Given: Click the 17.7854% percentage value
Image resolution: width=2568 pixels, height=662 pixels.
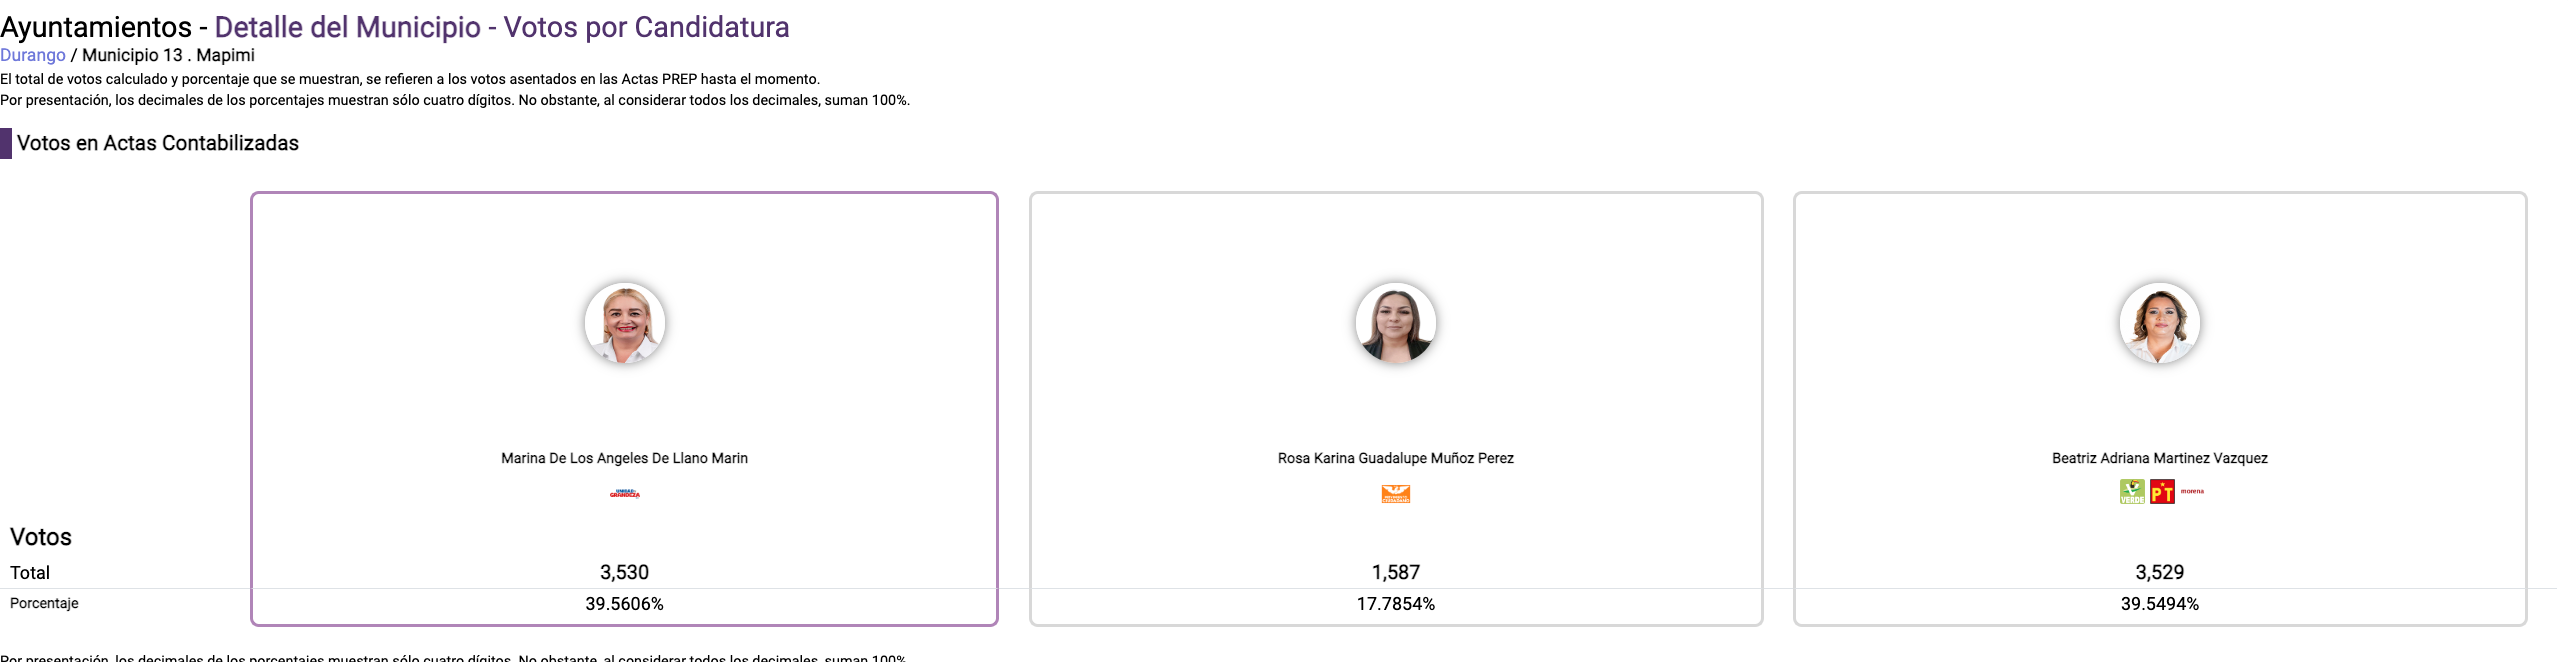Looking at the screenshot, I should pyautogui.click(x=1395, y=604).
